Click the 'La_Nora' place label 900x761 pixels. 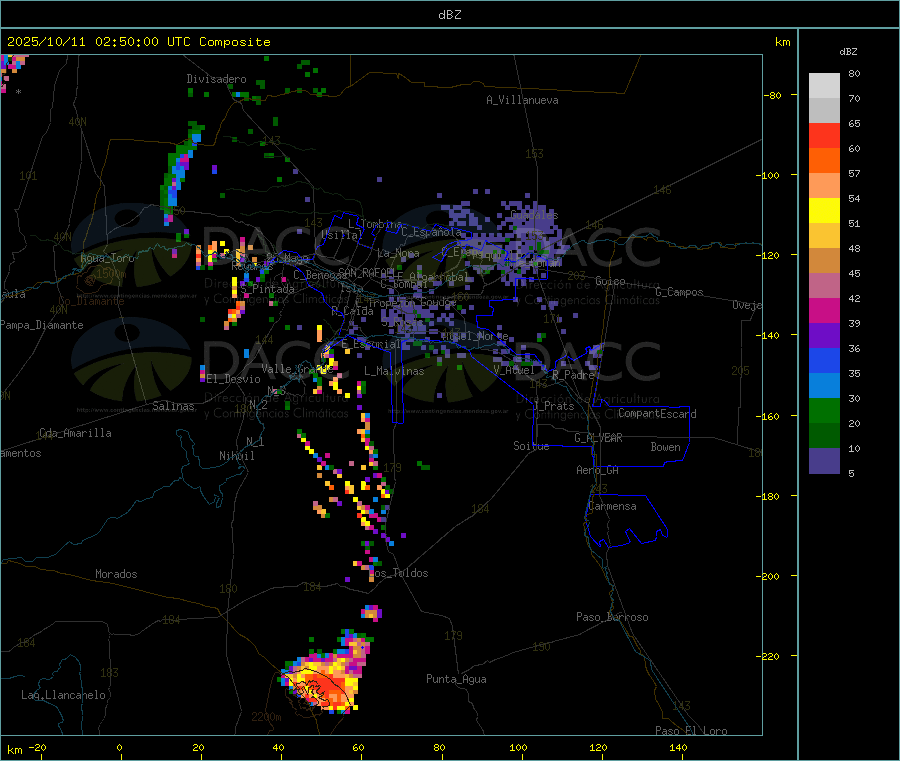(398, 253)
